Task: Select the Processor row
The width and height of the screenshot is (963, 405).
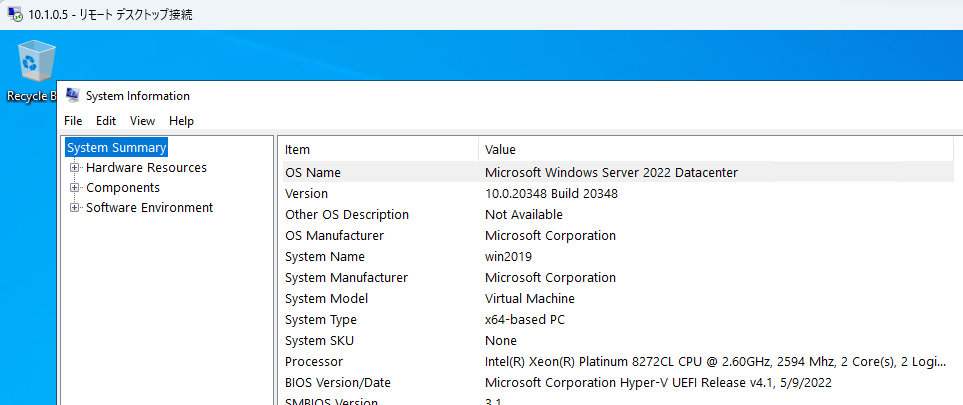Action: click(x=617, y=362)
